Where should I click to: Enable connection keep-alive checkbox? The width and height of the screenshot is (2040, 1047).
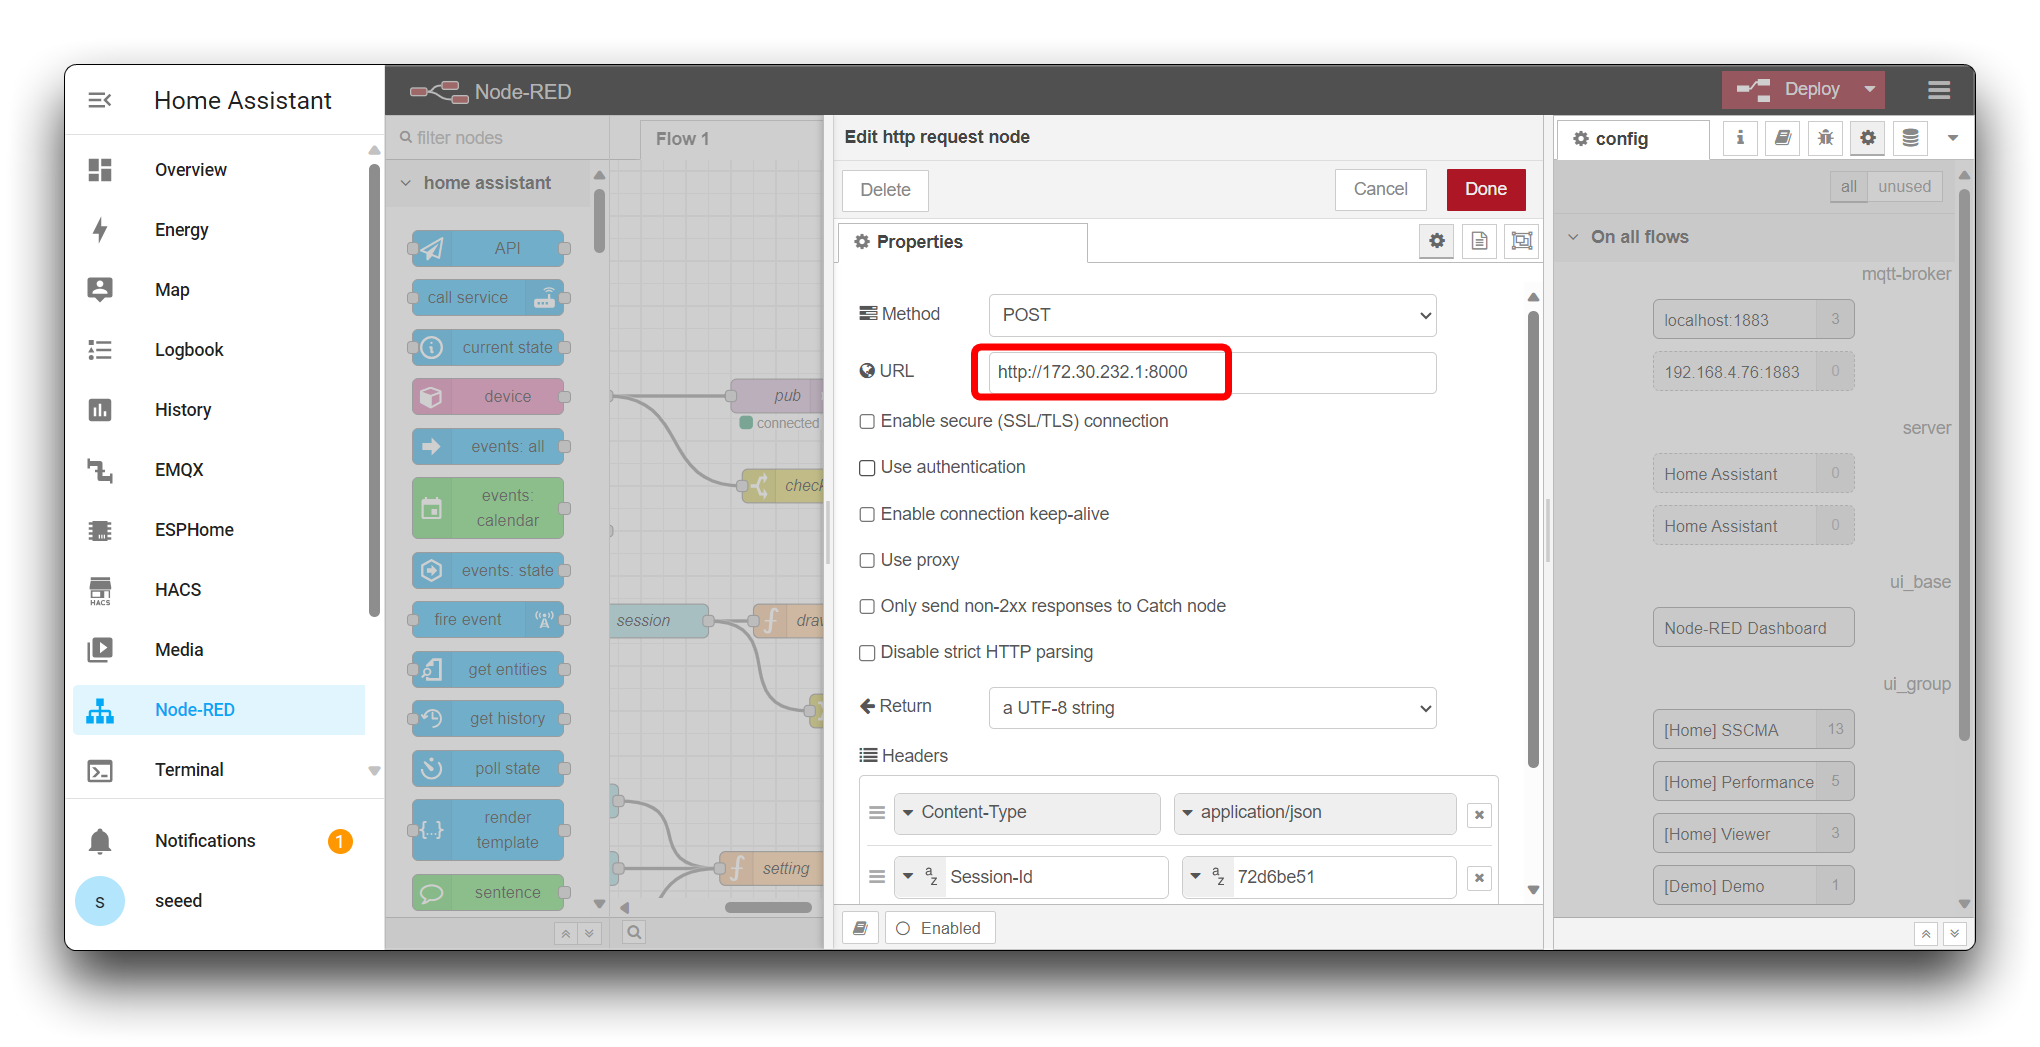[867, 514]
